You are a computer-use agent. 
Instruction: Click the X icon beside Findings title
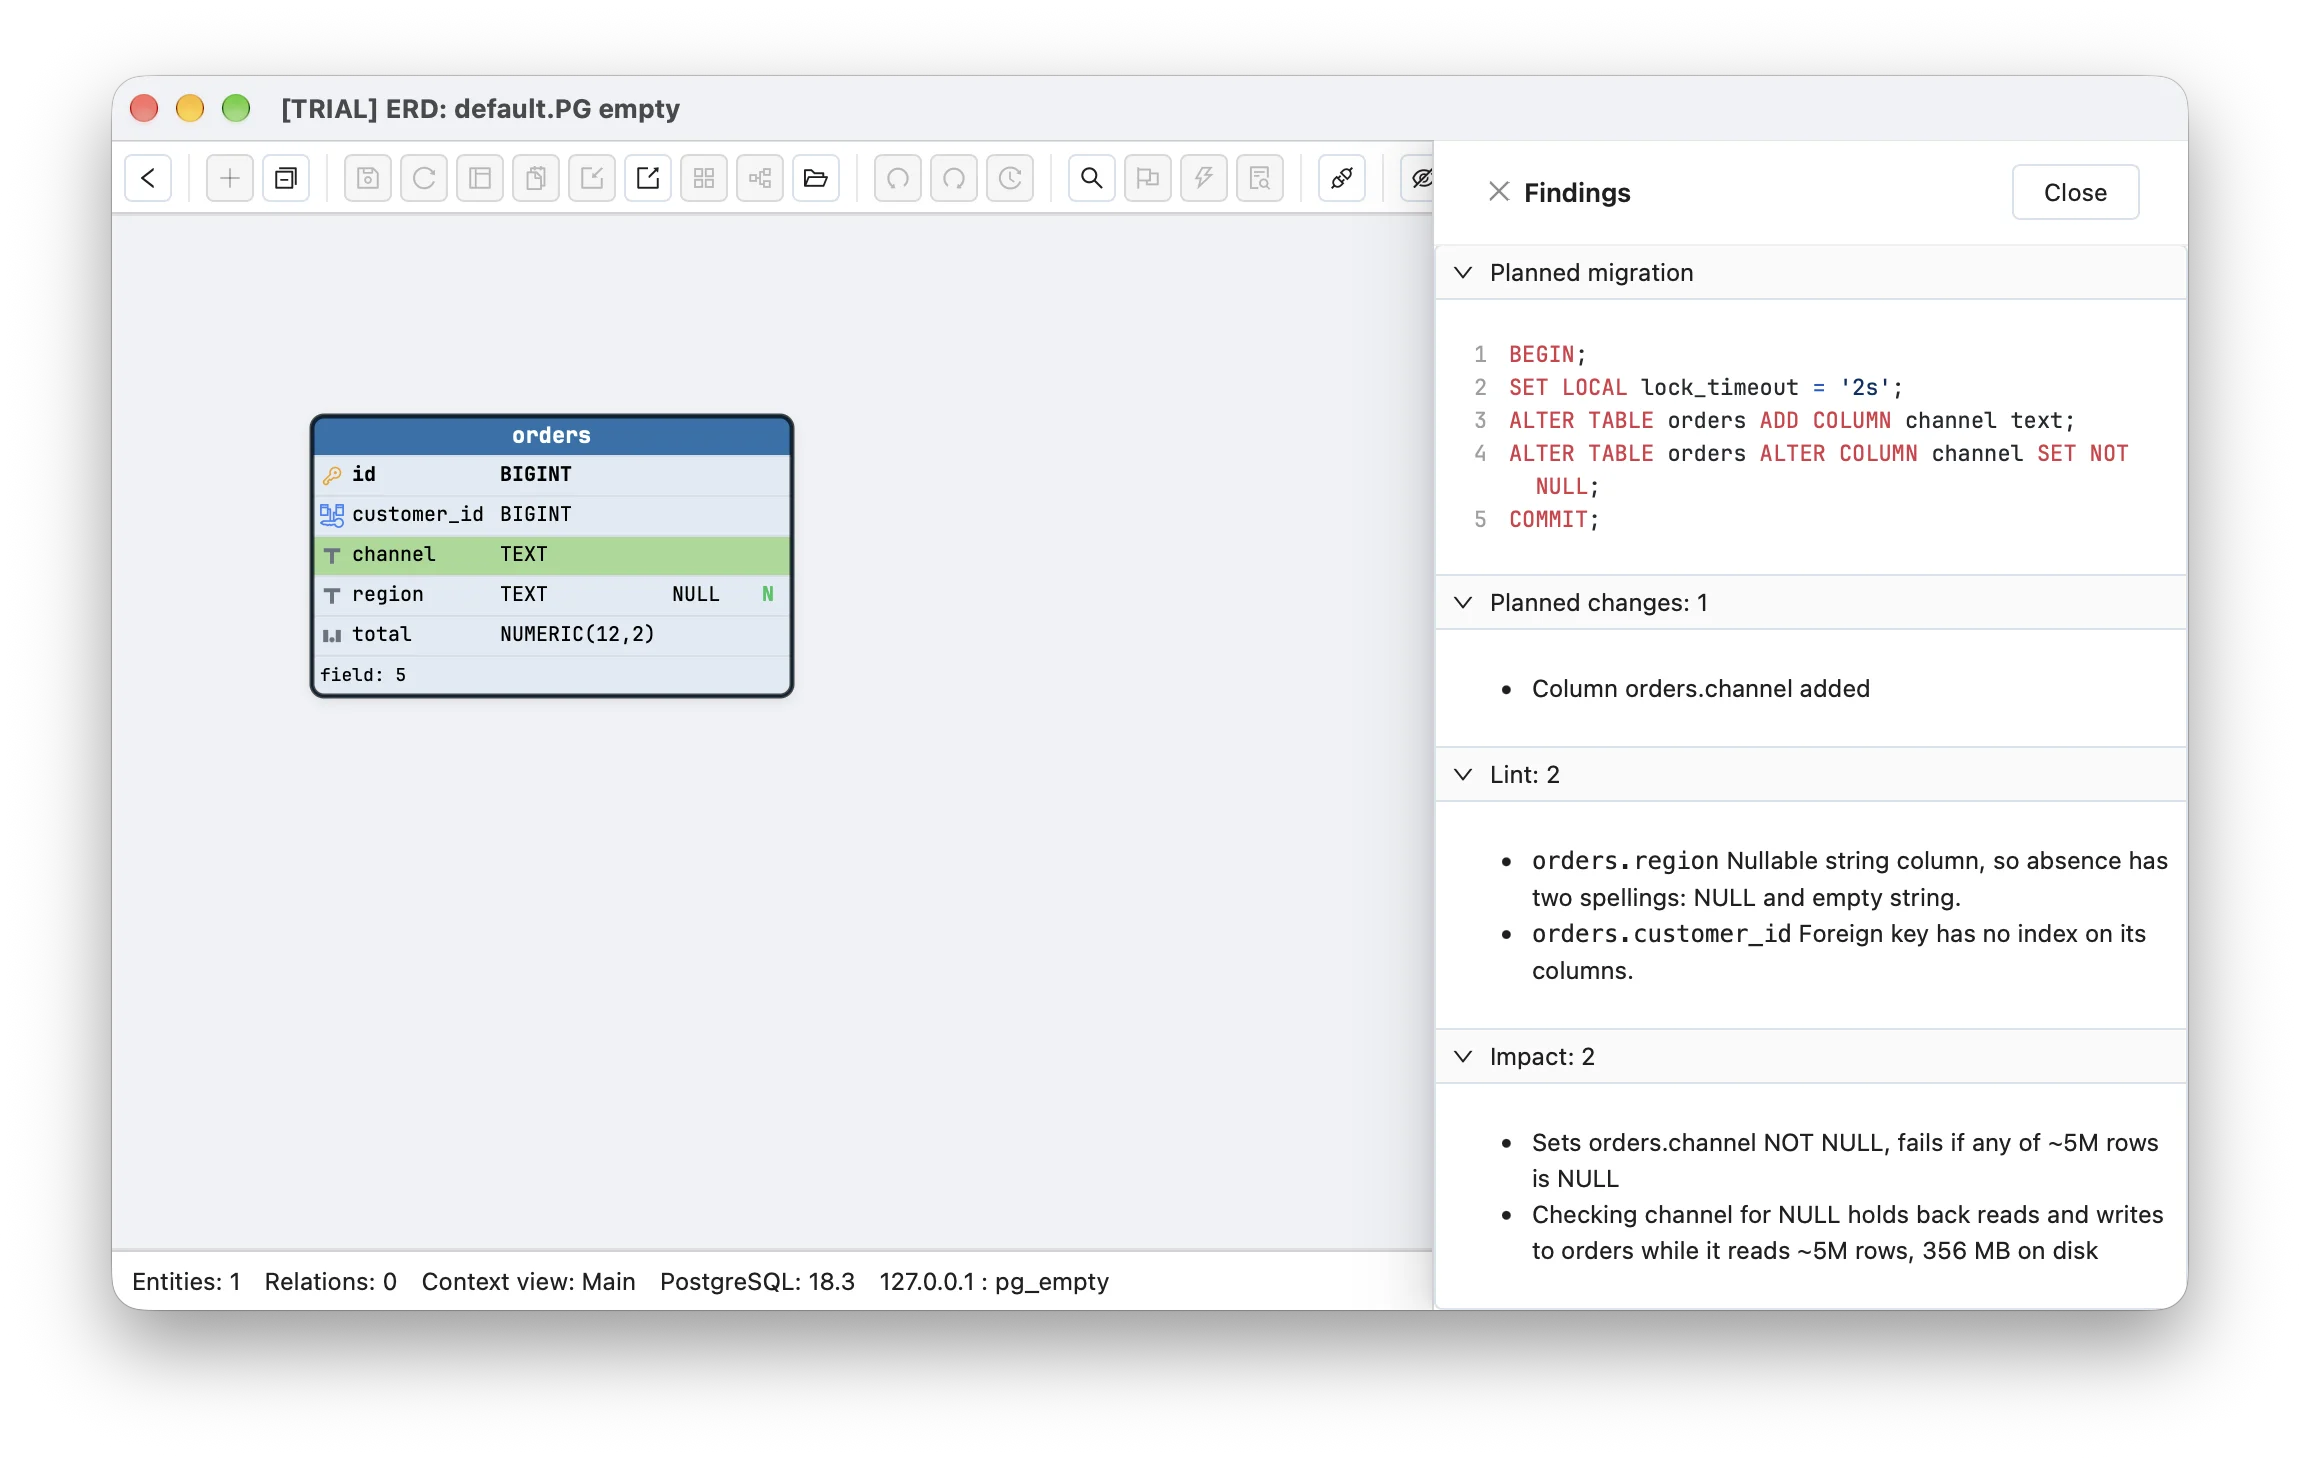tap(1498, 191)
